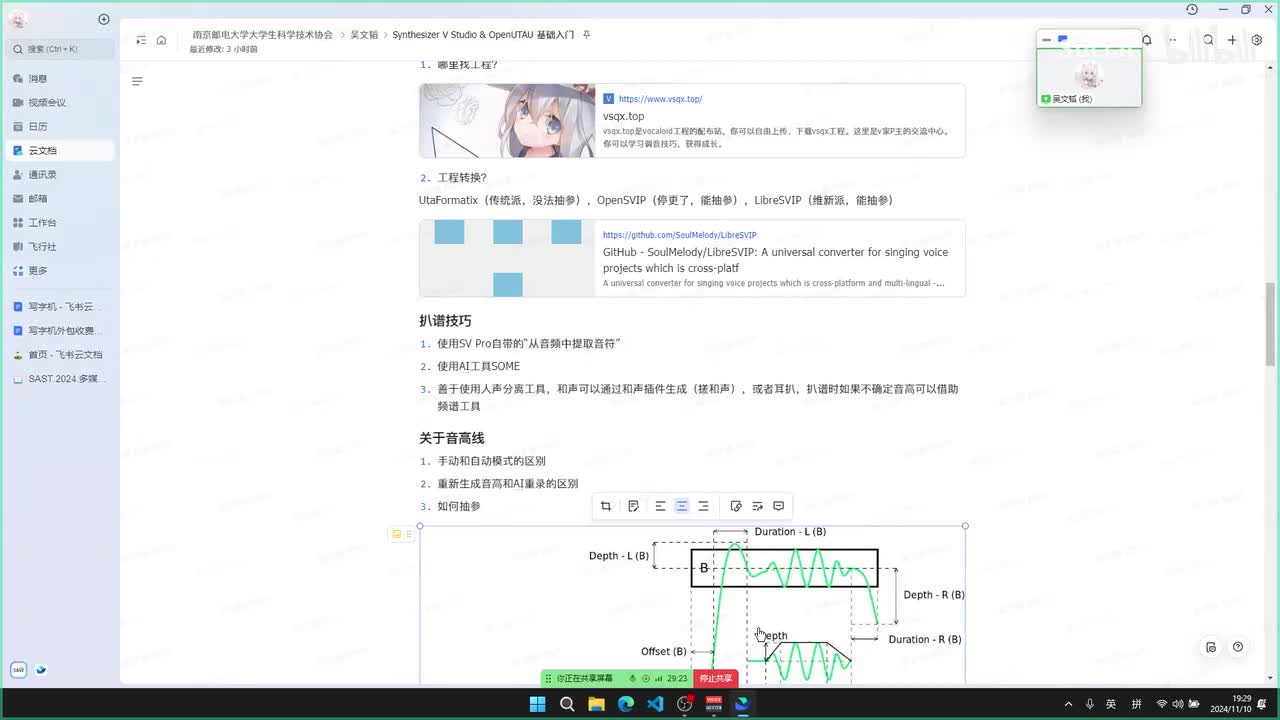Image resolution: width=1280 pixels, height=720 pixels.
Task: Select heading 关于音高线
Action: 452,438
